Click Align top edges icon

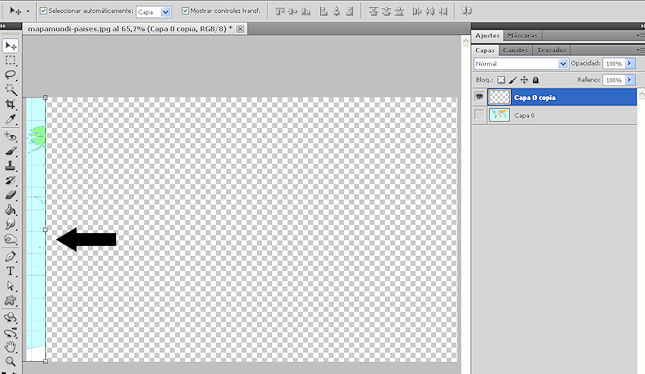(280, 12)
